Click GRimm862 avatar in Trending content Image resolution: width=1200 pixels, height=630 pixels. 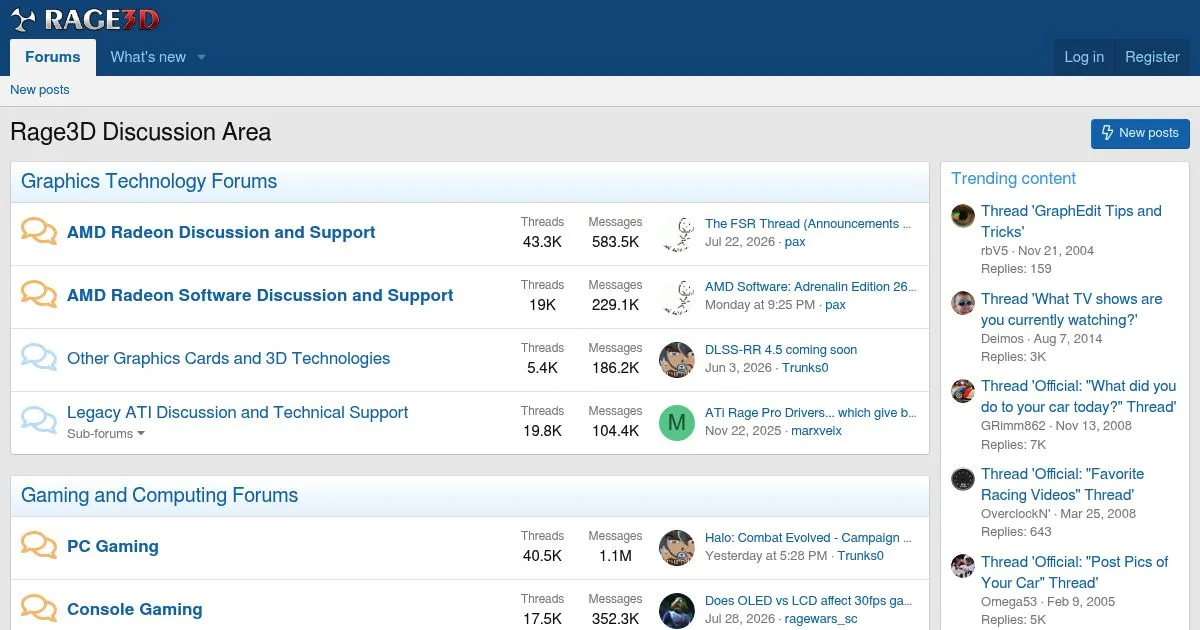point(963,391)
